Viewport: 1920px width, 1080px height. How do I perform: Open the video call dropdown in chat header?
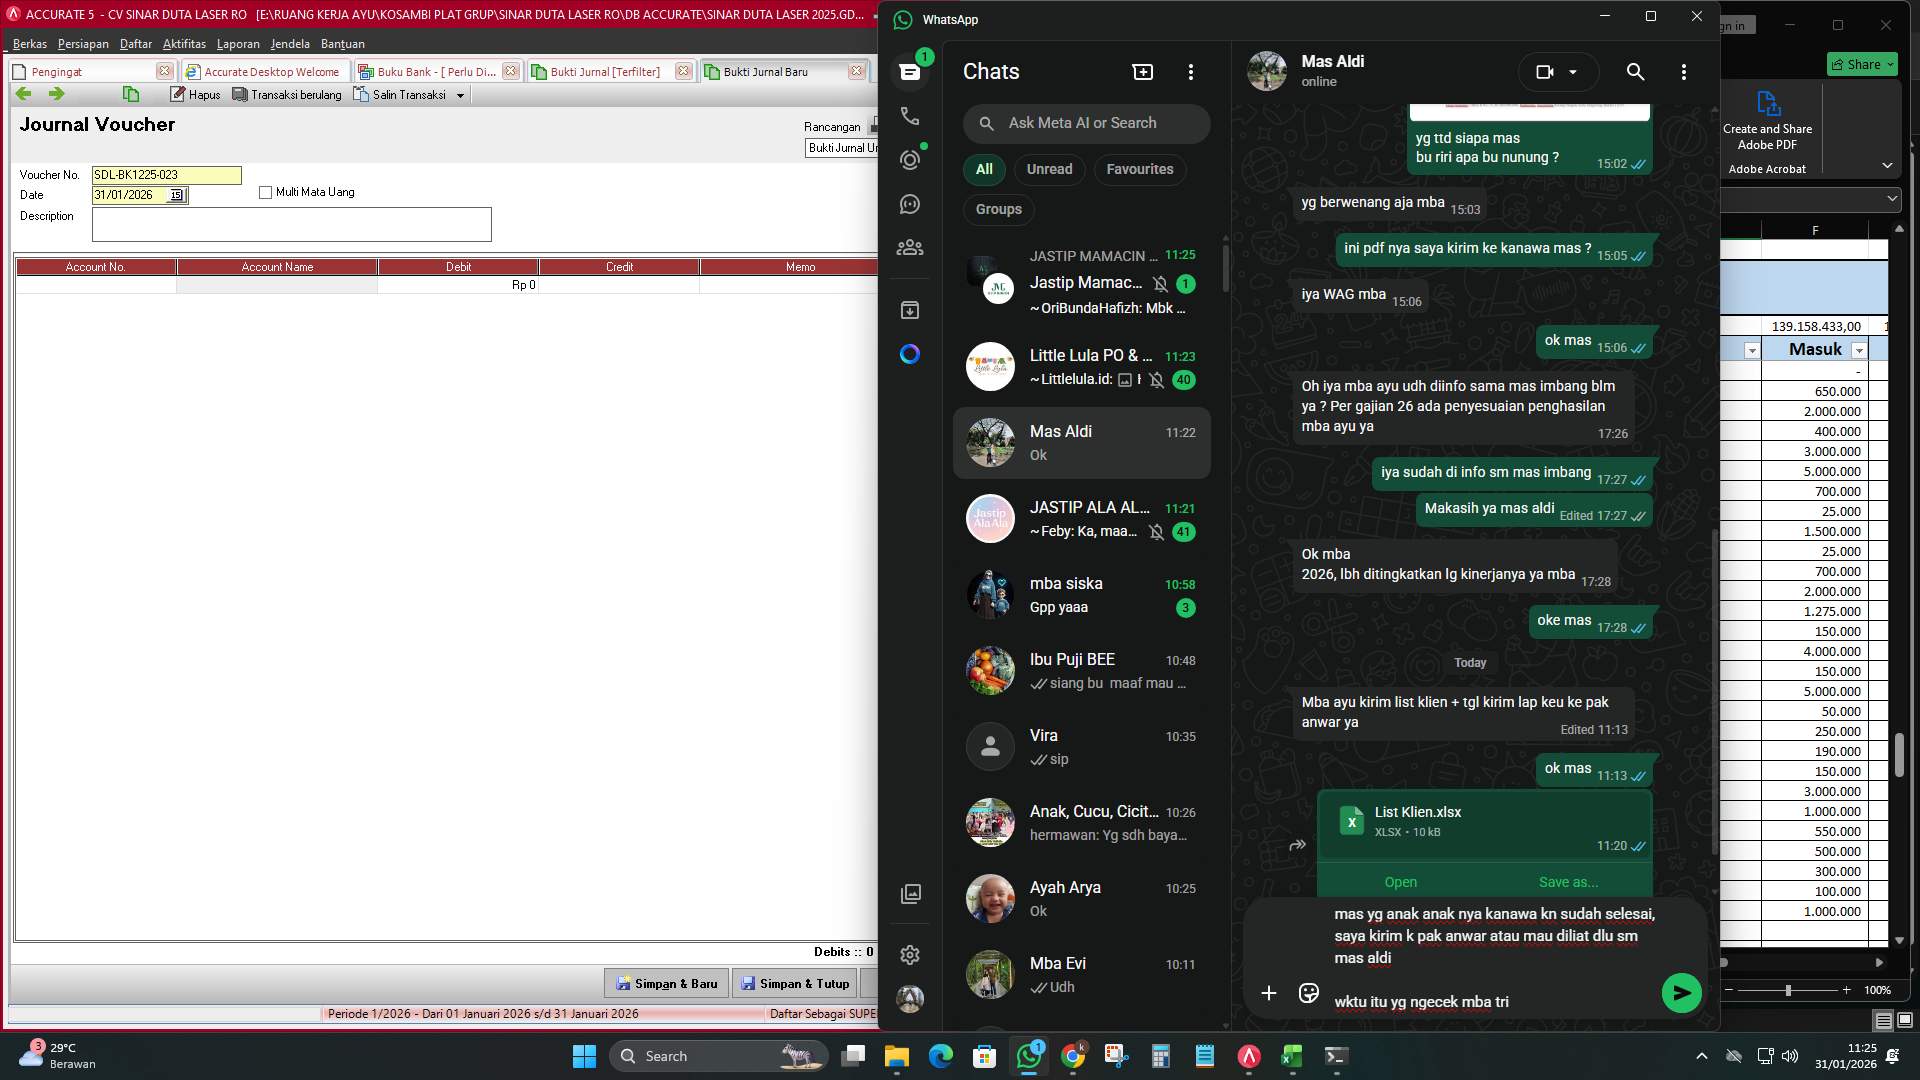1575,72
